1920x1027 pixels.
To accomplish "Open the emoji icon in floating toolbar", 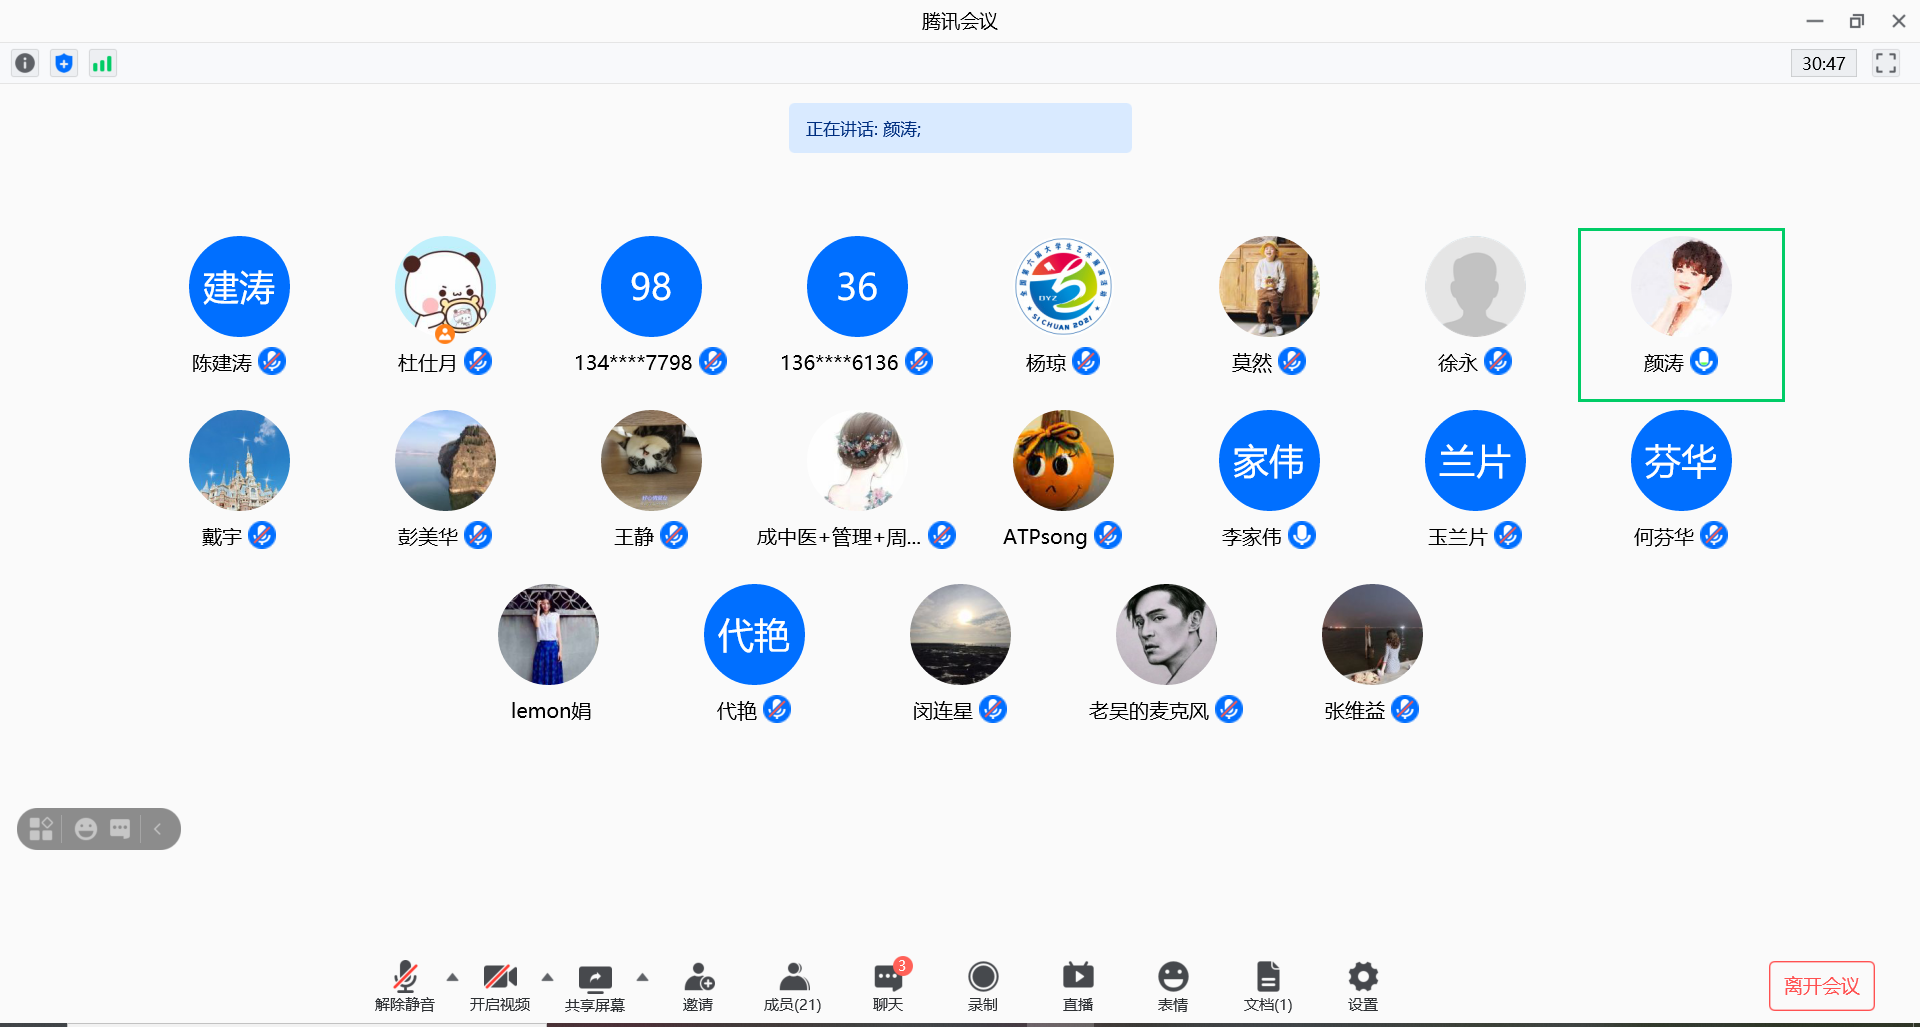I will [x=86, y=829].
